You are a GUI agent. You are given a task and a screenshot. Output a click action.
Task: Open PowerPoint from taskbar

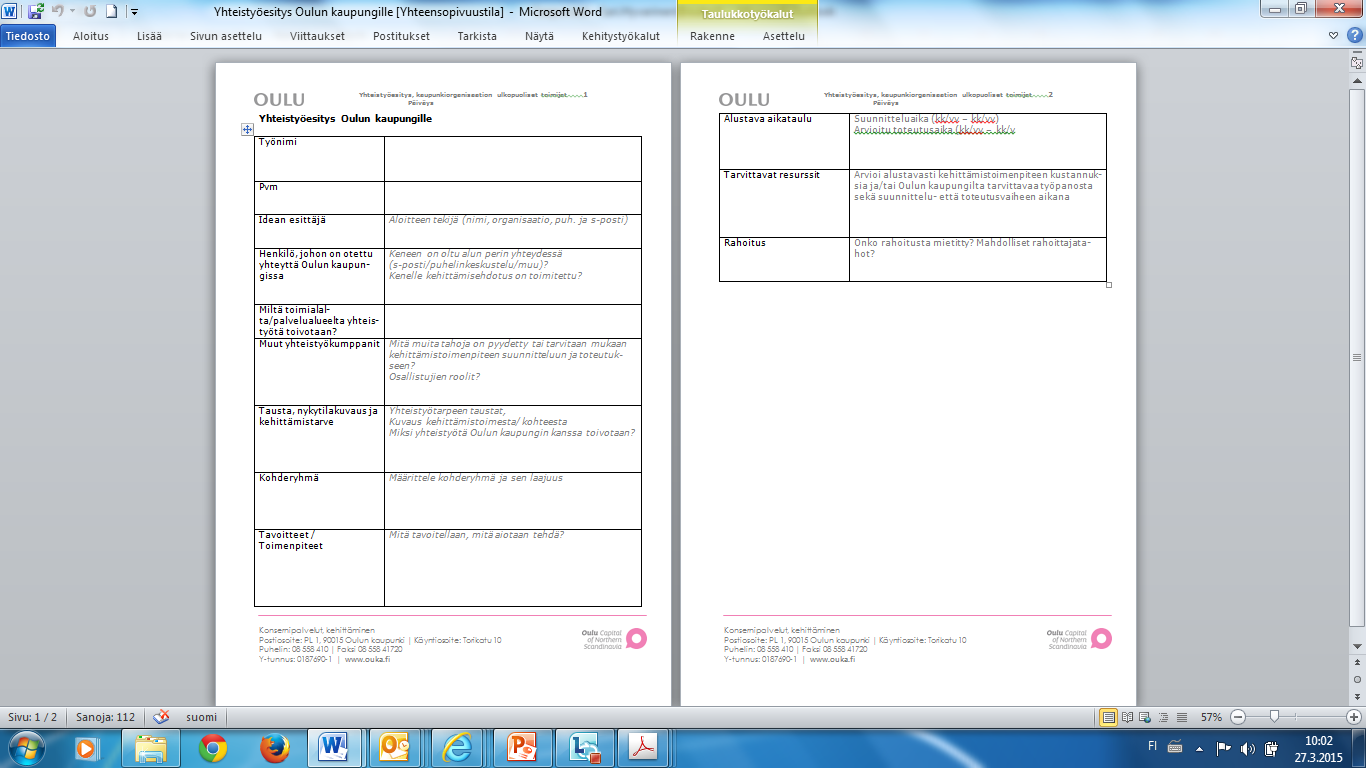point(521,748)
